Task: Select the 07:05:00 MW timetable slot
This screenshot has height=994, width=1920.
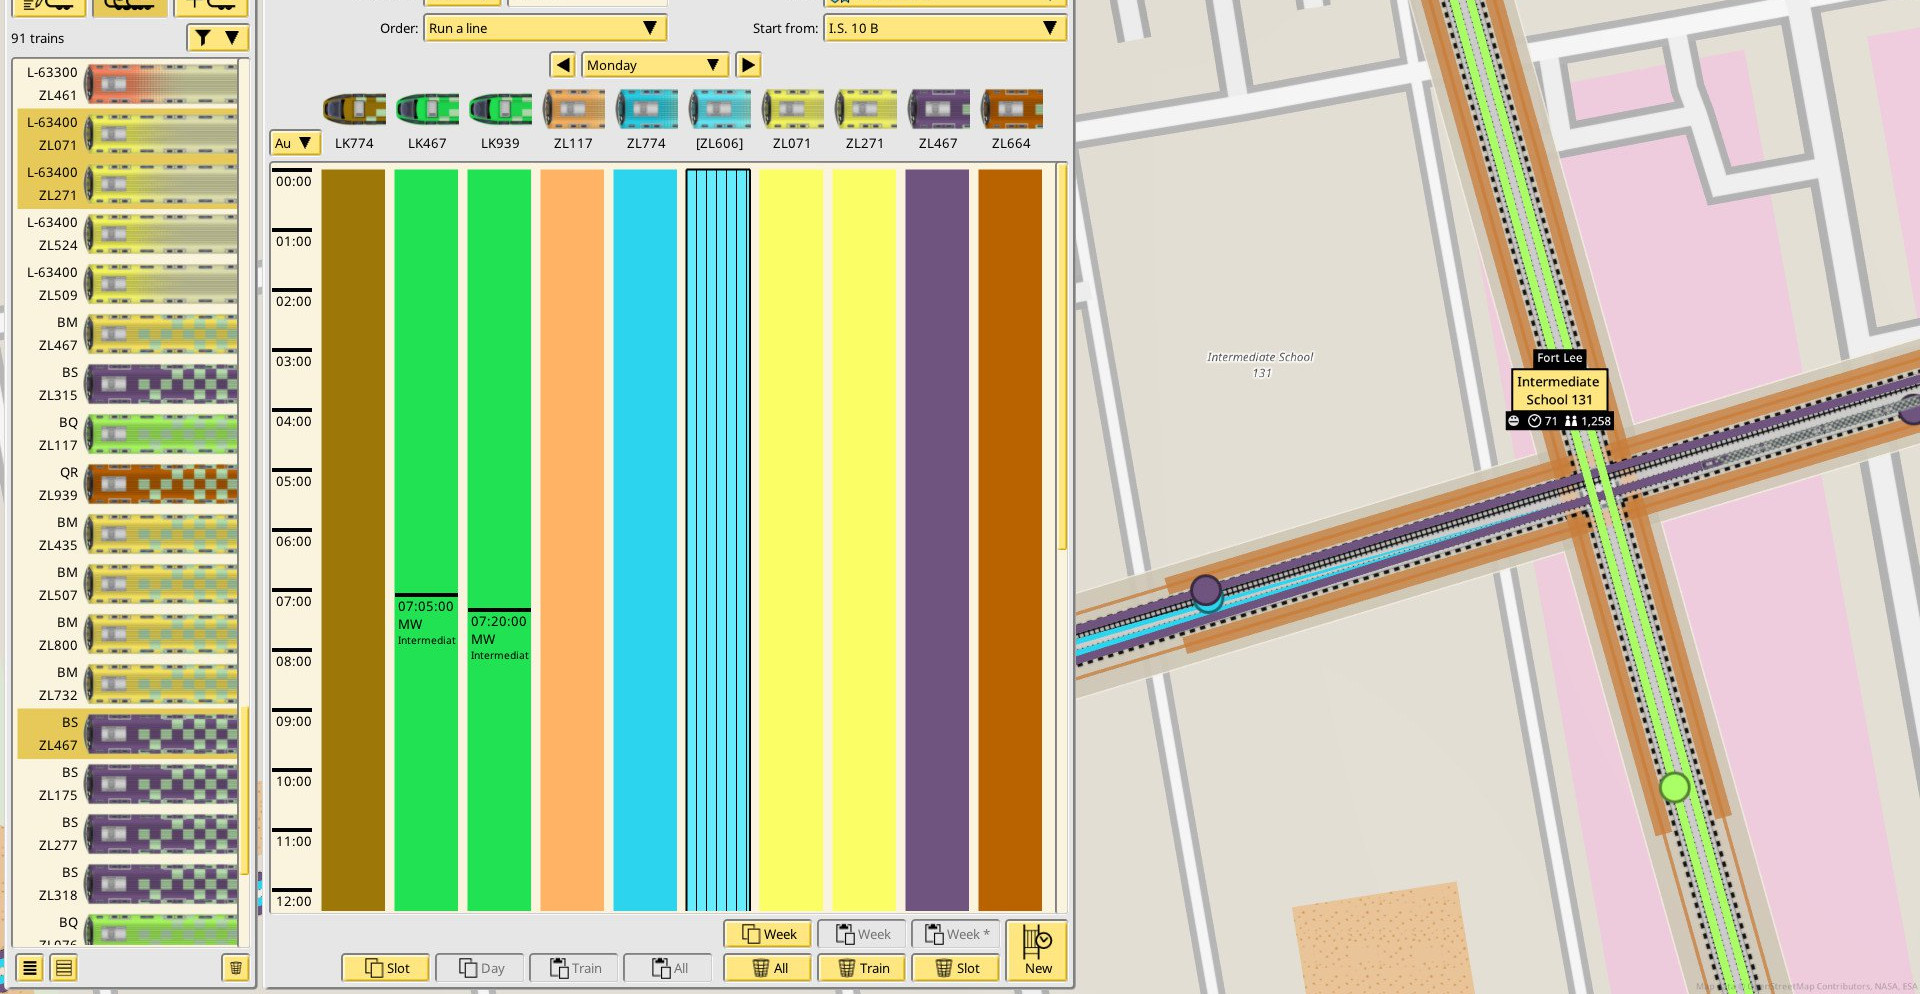Action: click(426, 622)
